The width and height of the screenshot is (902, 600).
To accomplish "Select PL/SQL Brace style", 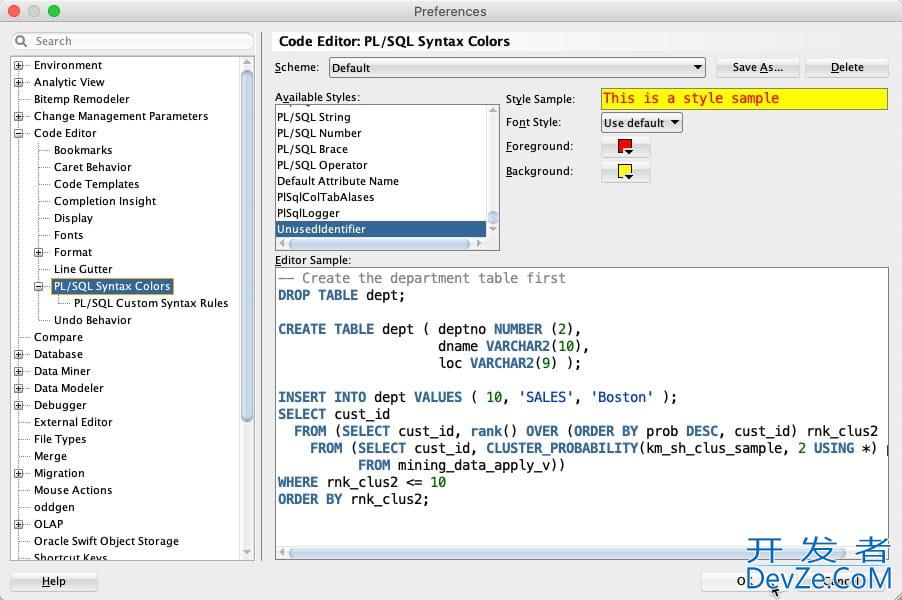I will [381, 149].
